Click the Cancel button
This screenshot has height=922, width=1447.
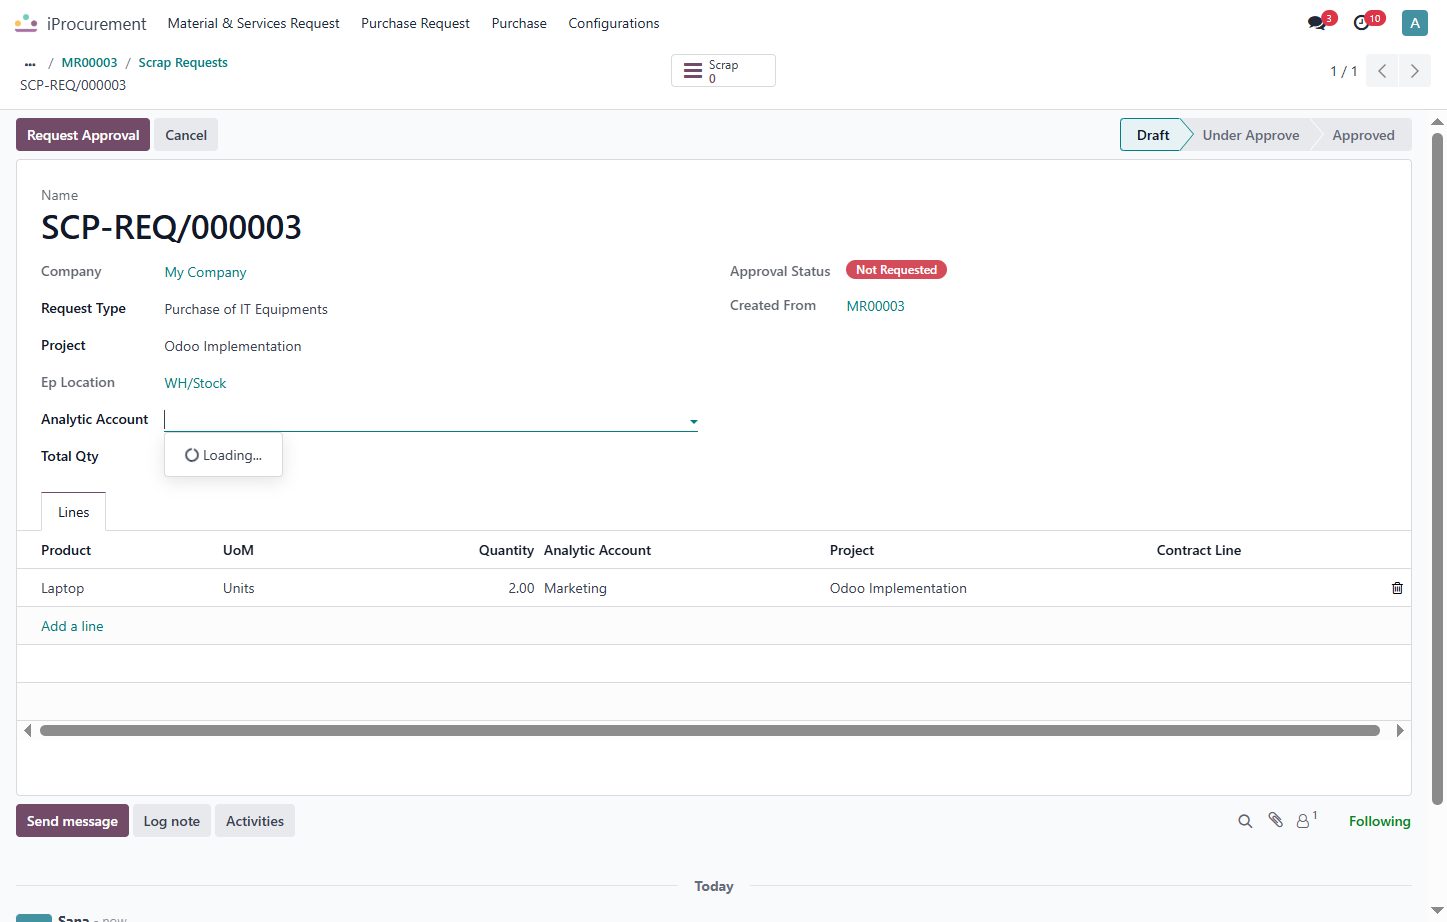click(186, 135)
